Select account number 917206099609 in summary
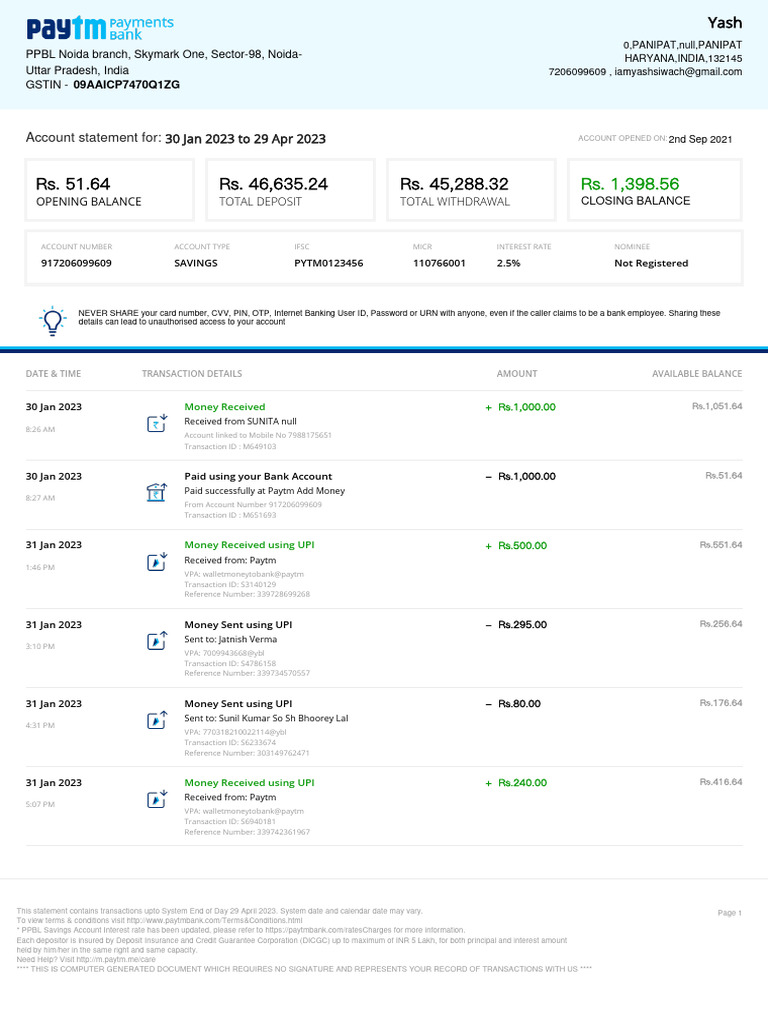Image resolution: width=768 pixels, height=1024 pixels. coord(76,263)
